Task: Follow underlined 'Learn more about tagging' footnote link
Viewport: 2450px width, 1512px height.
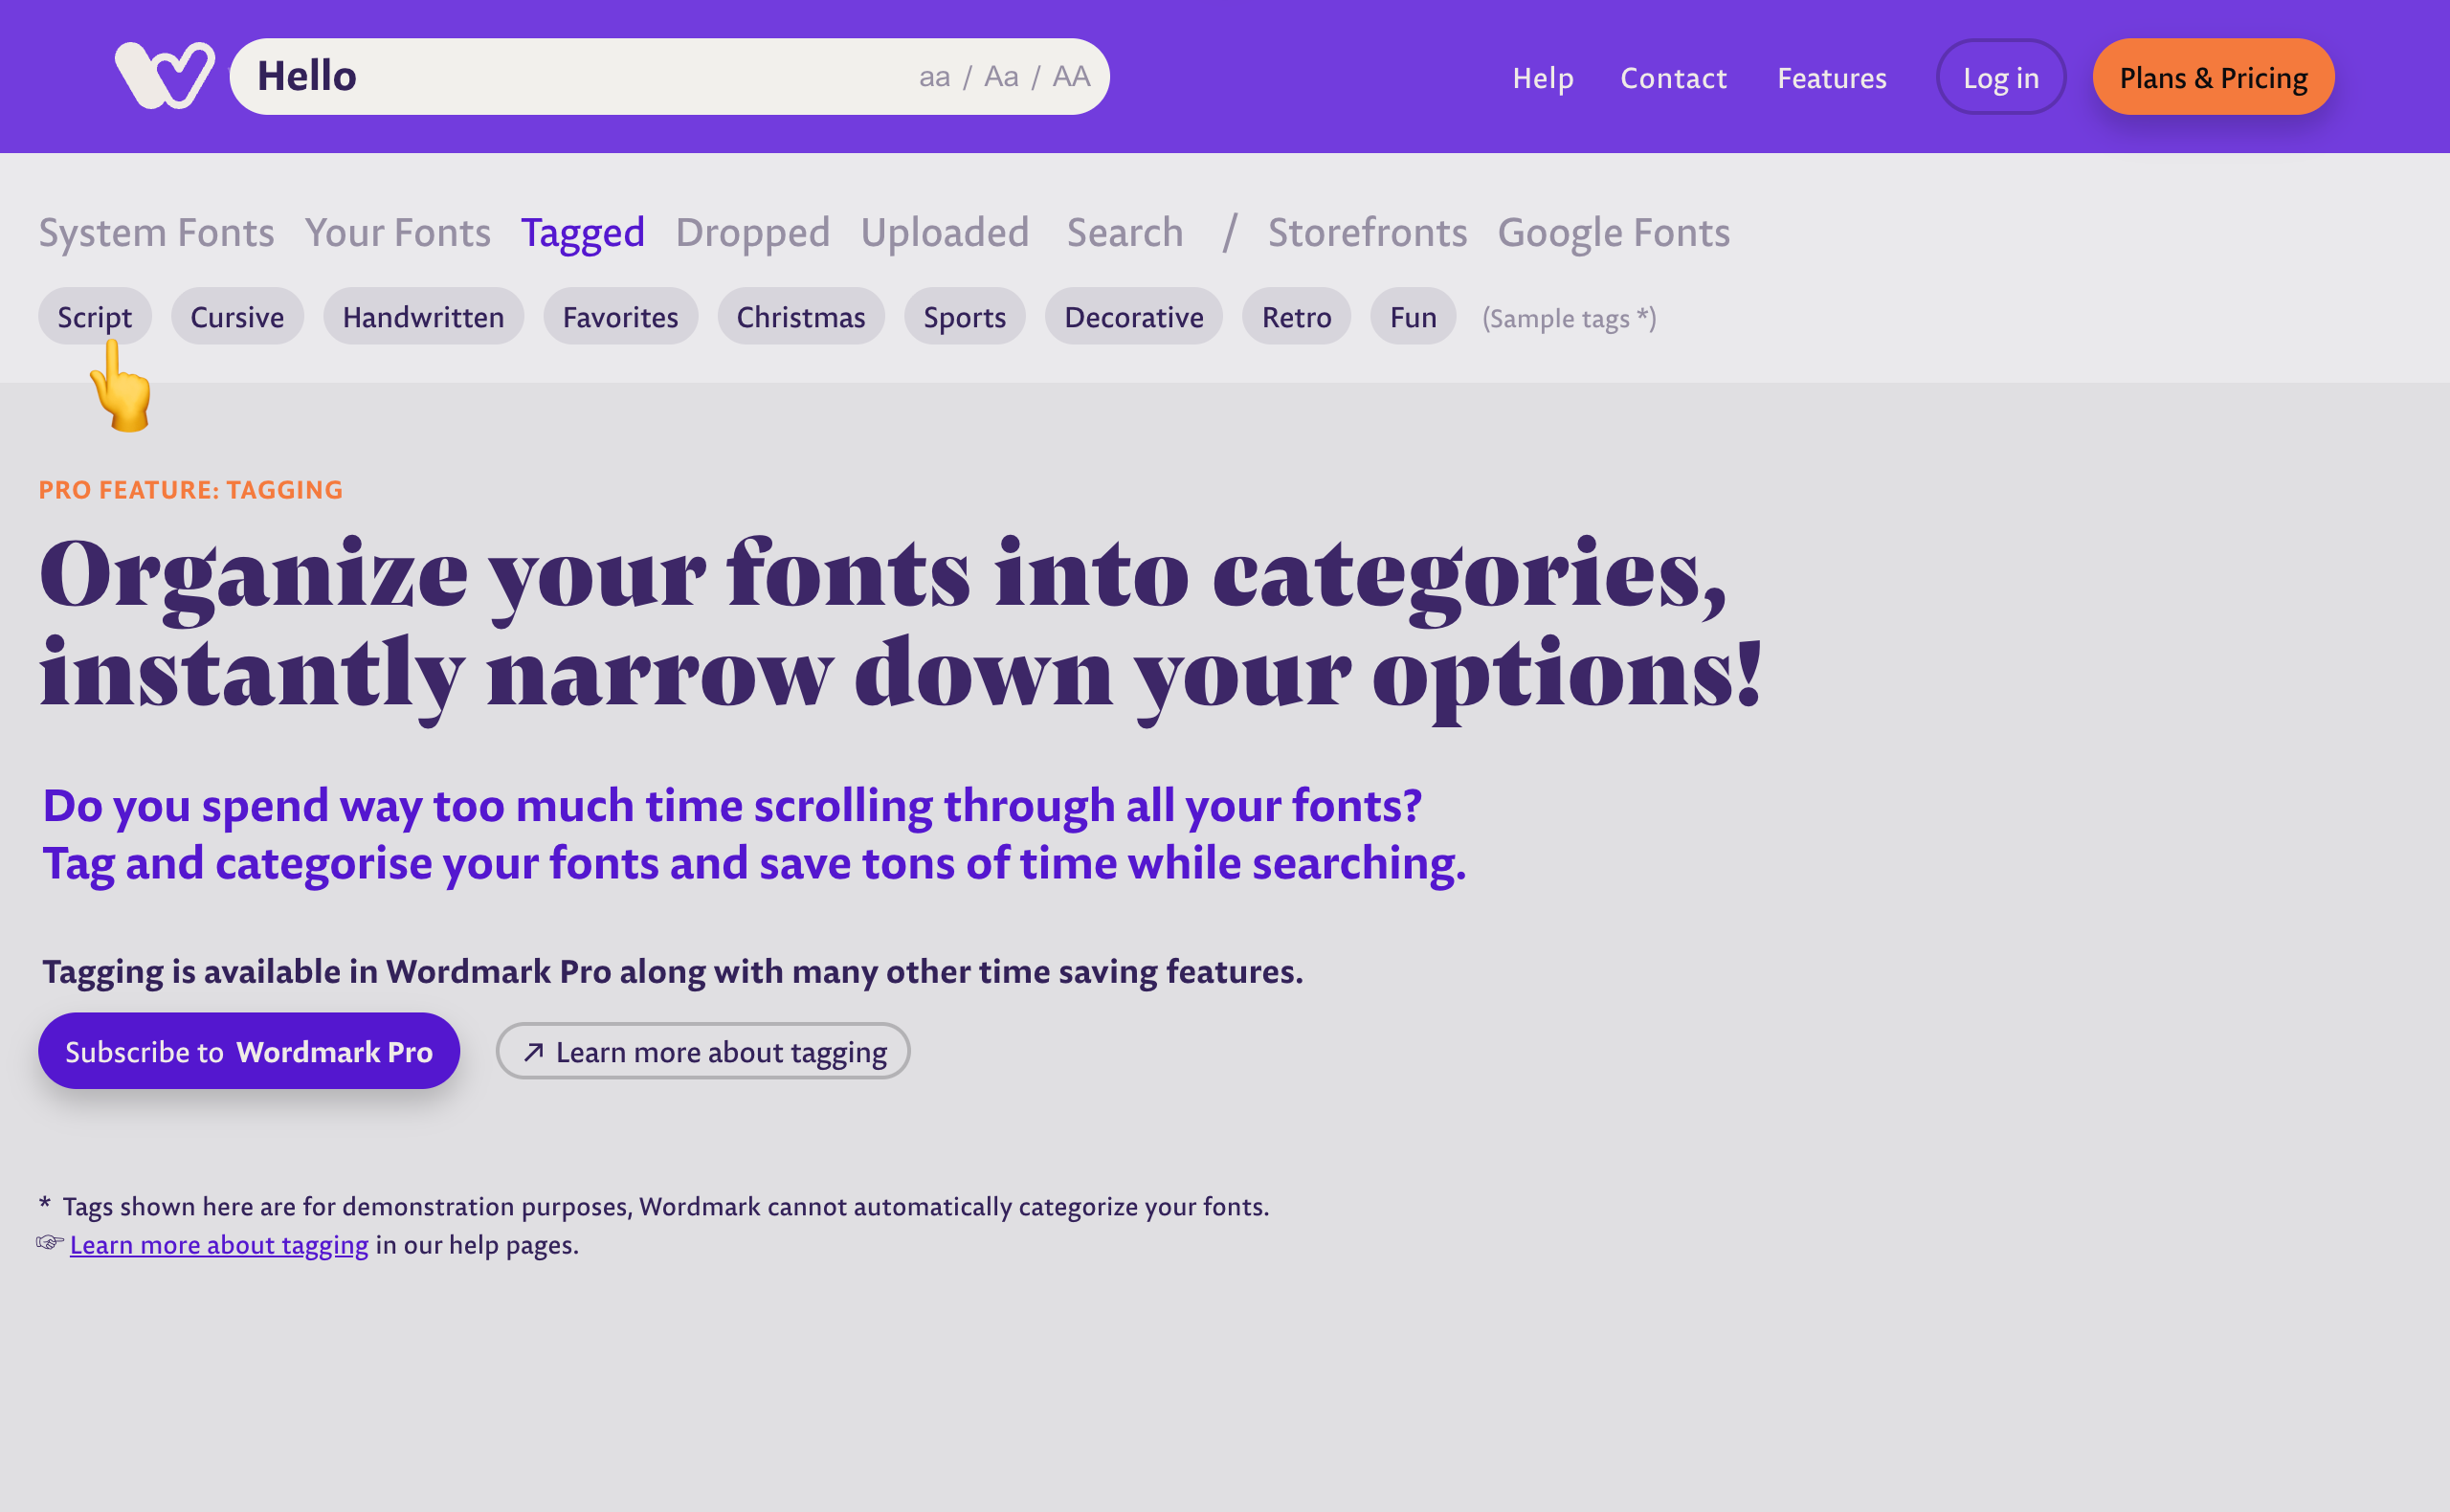Action: click(x=219, y=1245)
